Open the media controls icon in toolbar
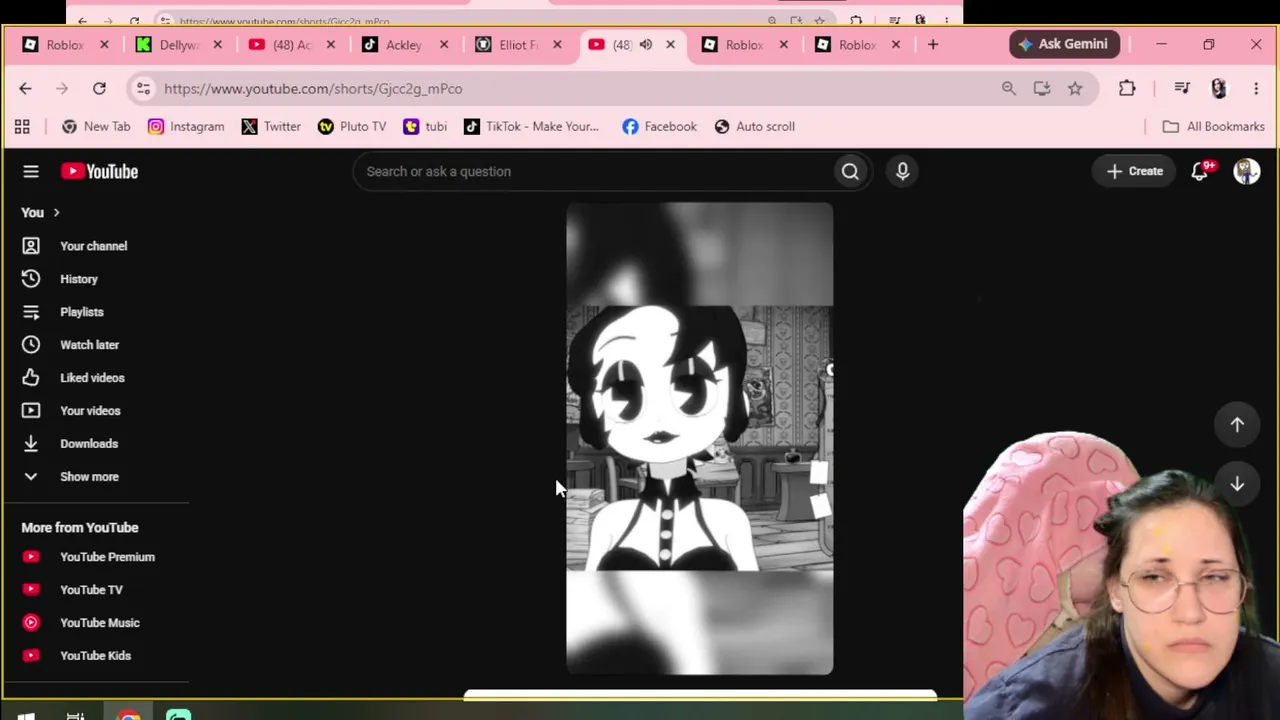The width and height of the screenshot is (1280, 720). click(1182, 89)
